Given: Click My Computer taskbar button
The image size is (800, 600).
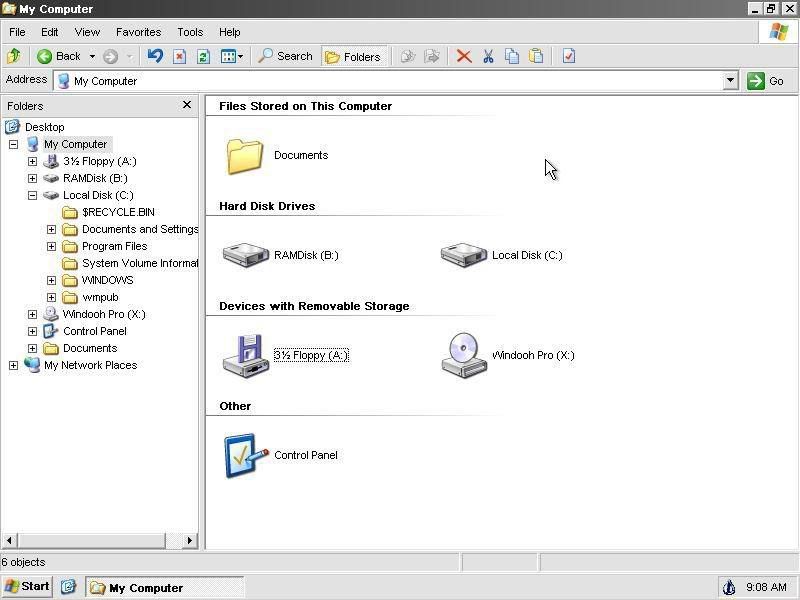Looking at the screenshot, I should coord(164,588).
